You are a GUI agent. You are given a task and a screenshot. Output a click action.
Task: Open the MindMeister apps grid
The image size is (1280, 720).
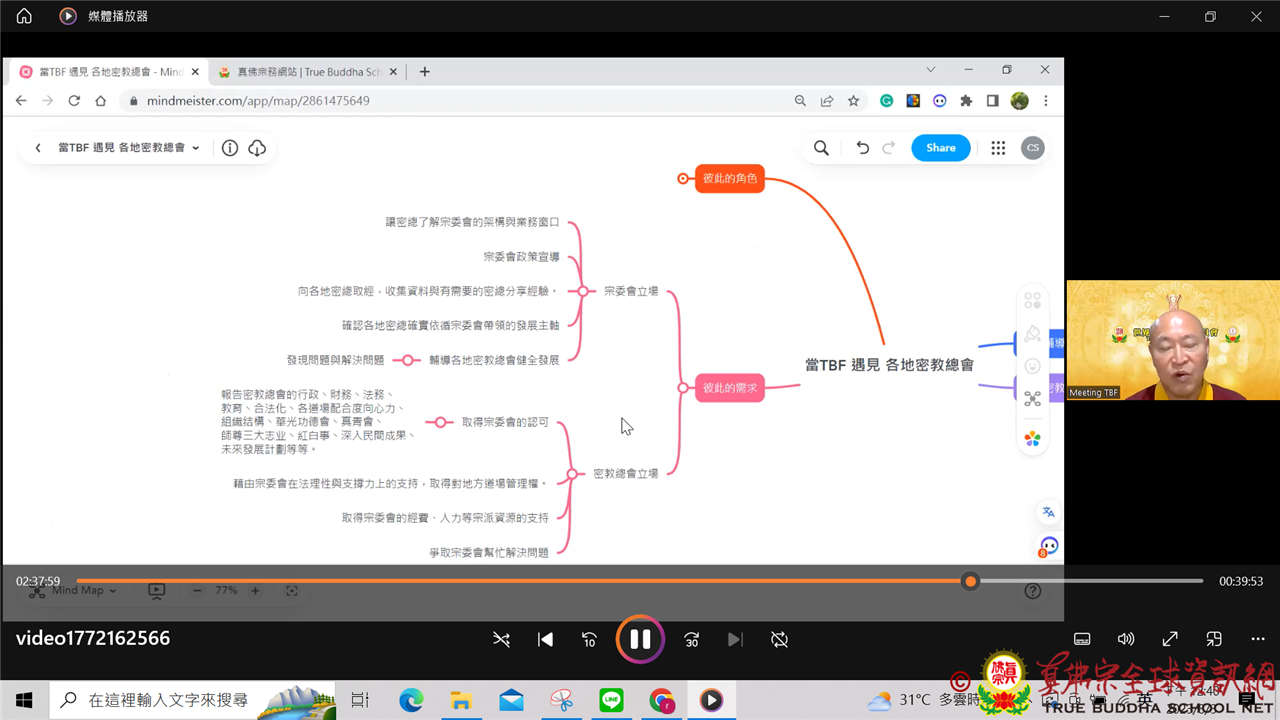pos(998,148)
